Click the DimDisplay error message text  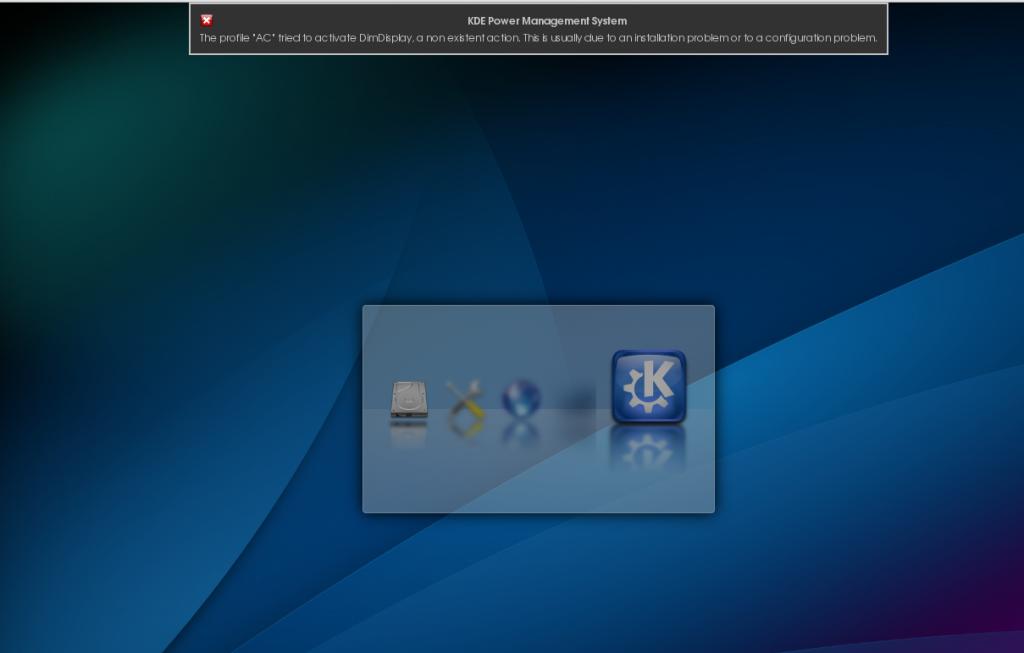click(x=538, y=38)
